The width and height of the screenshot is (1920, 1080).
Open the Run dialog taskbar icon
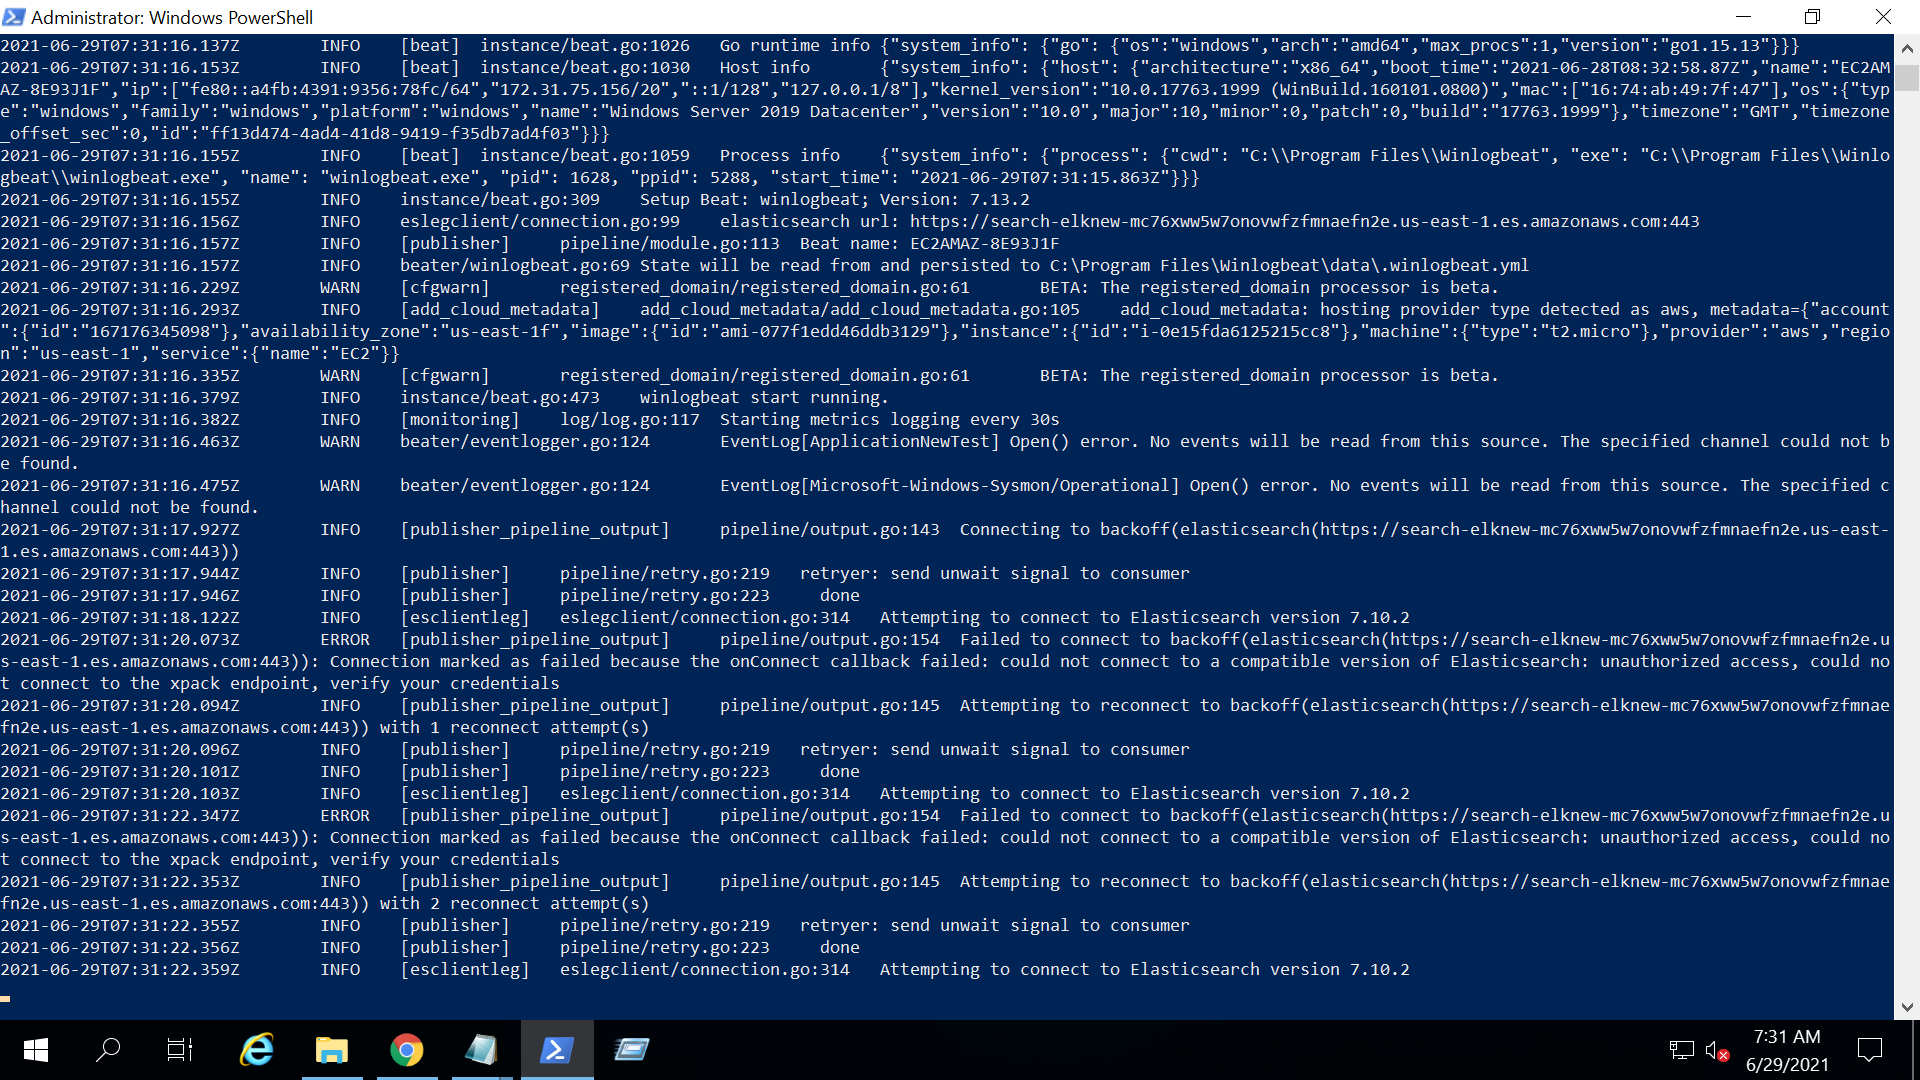(x=631, y=1050)
